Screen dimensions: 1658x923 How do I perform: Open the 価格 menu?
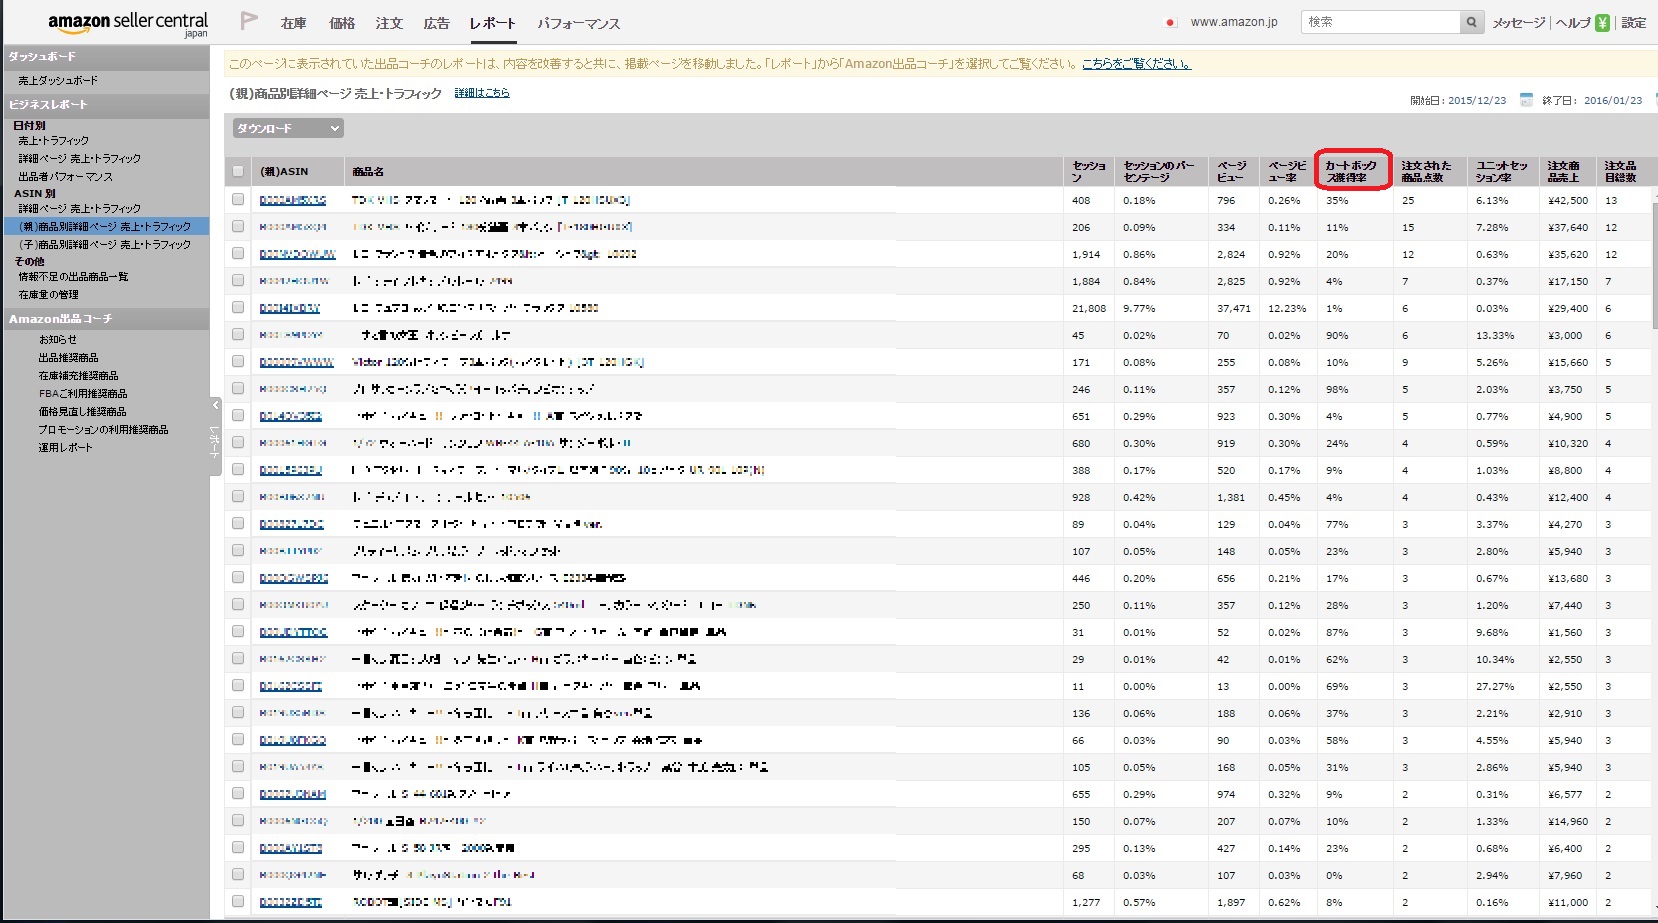[x=342, y=23]
